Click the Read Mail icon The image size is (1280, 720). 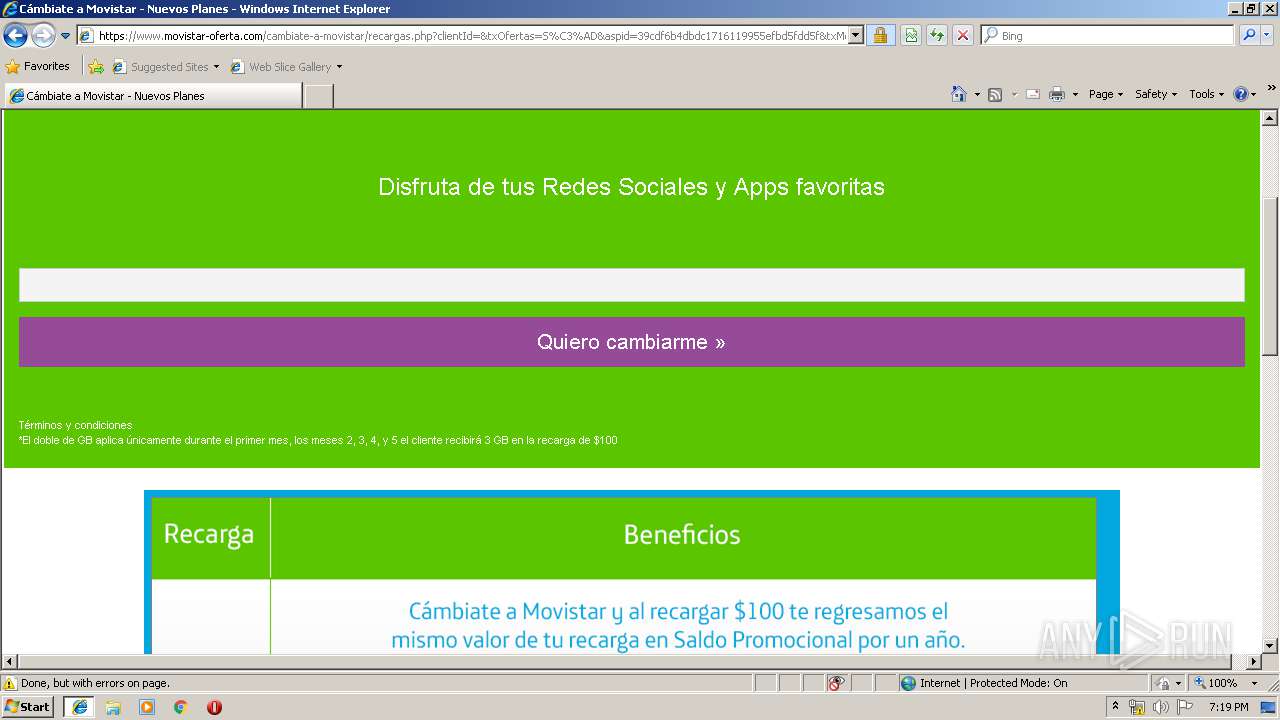tap(1033, 94)
